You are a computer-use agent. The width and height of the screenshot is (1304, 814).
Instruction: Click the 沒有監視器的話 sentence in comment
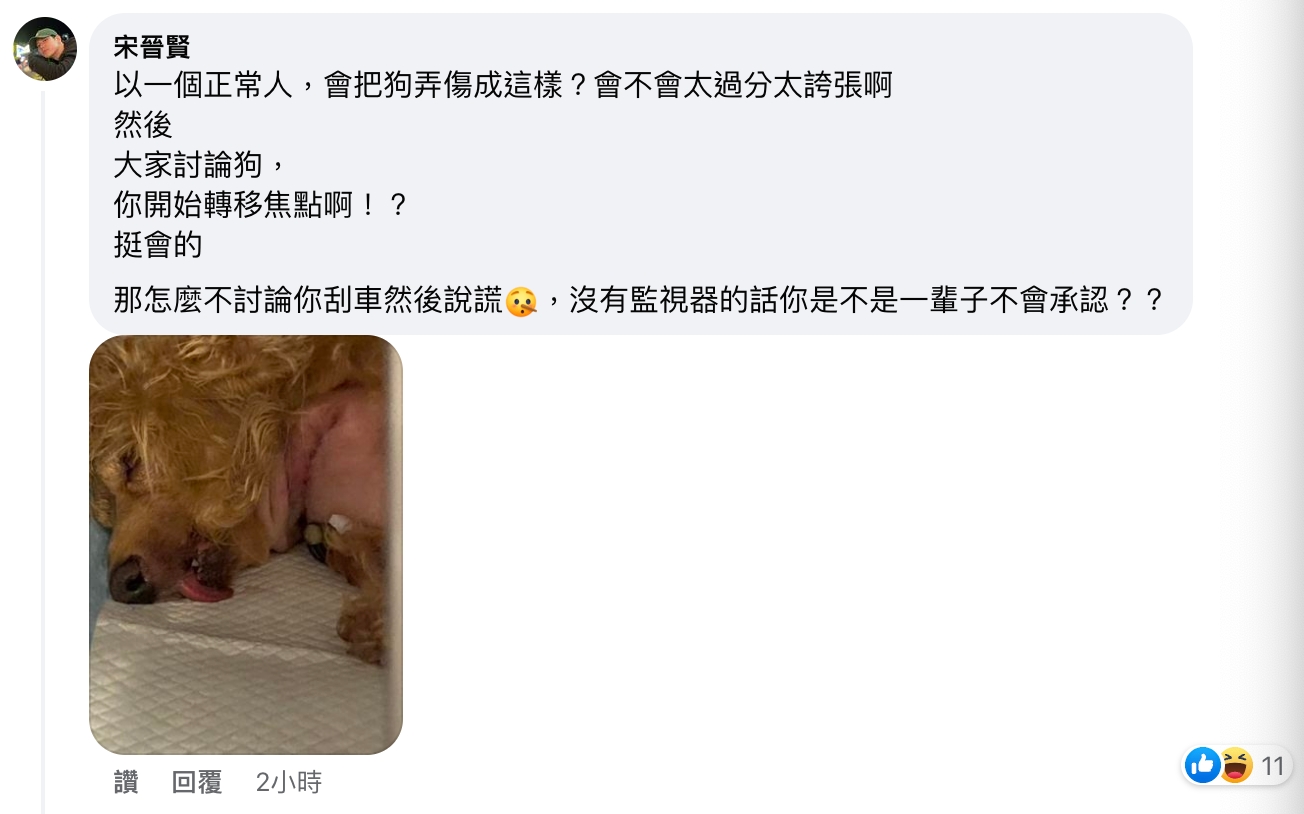pyautogui.click(x=866, y=301)
